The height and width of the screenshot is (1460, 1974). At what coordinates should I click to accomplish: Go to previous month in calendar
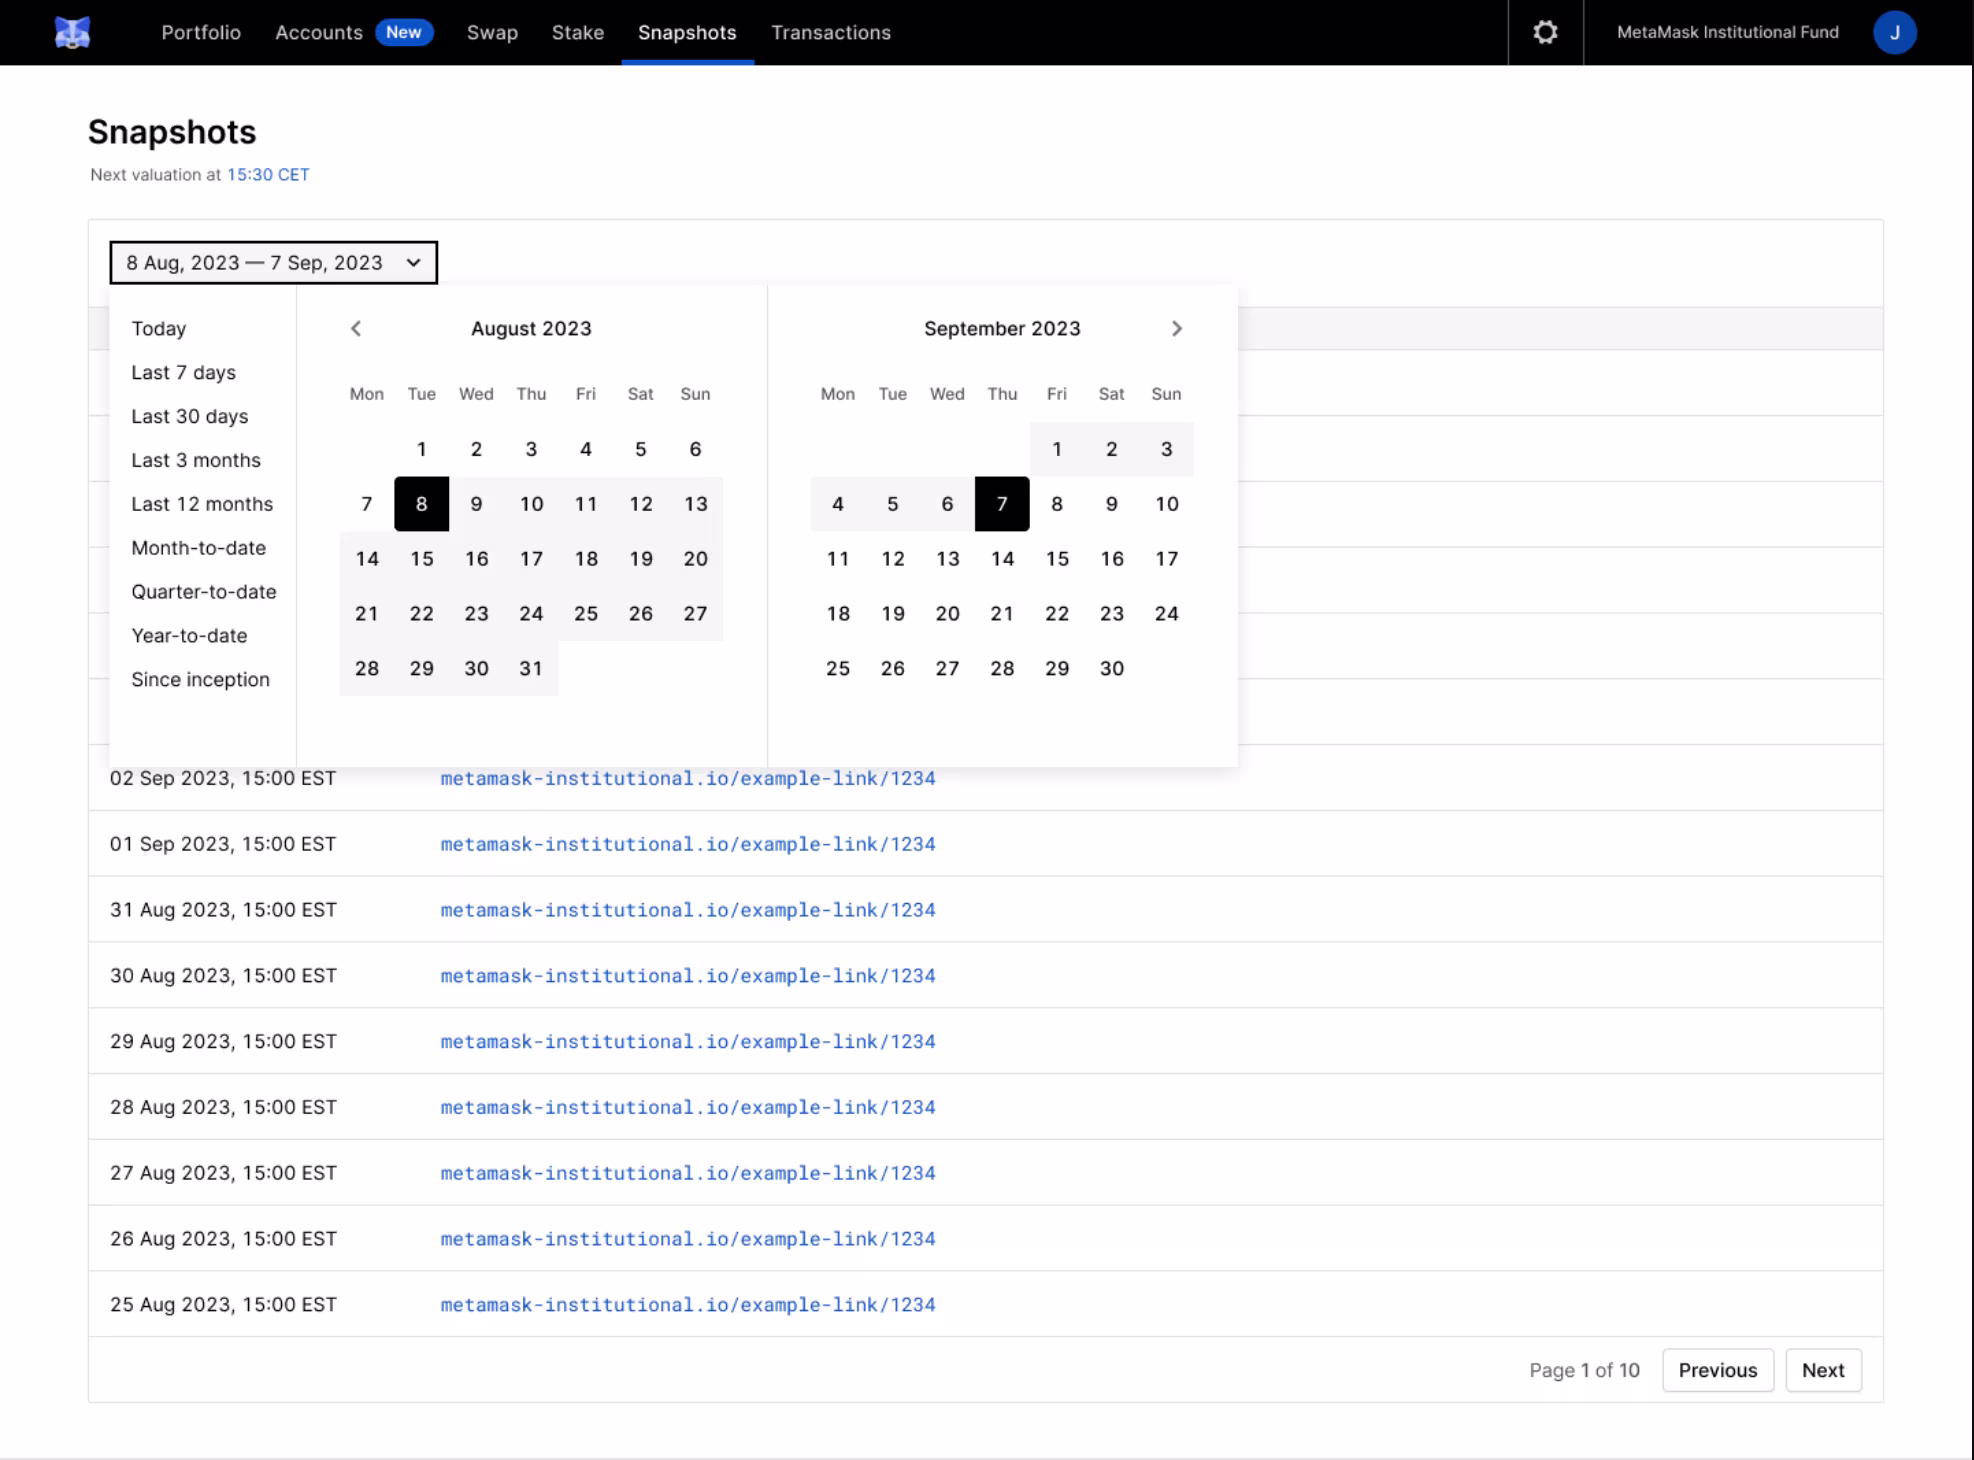coord(356,329)
